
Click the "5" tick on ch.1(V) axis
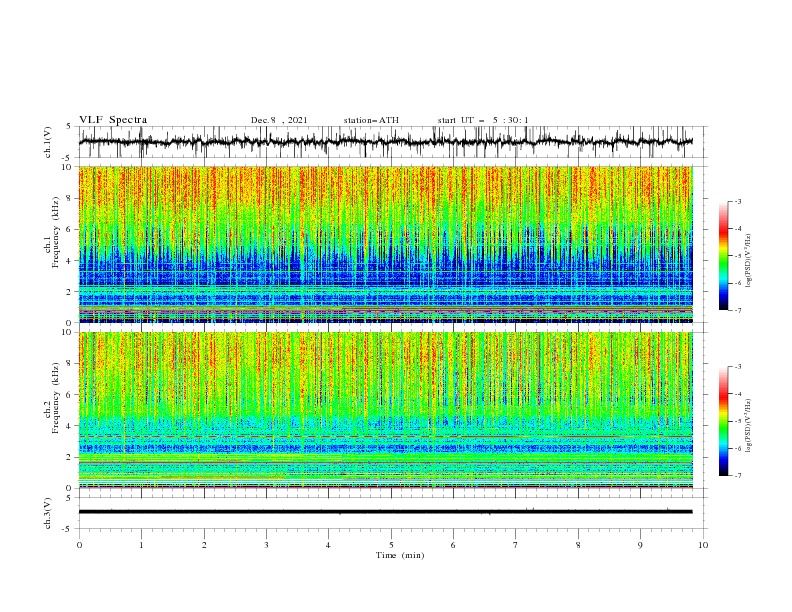pyautogui.click(x=69, y=127)
